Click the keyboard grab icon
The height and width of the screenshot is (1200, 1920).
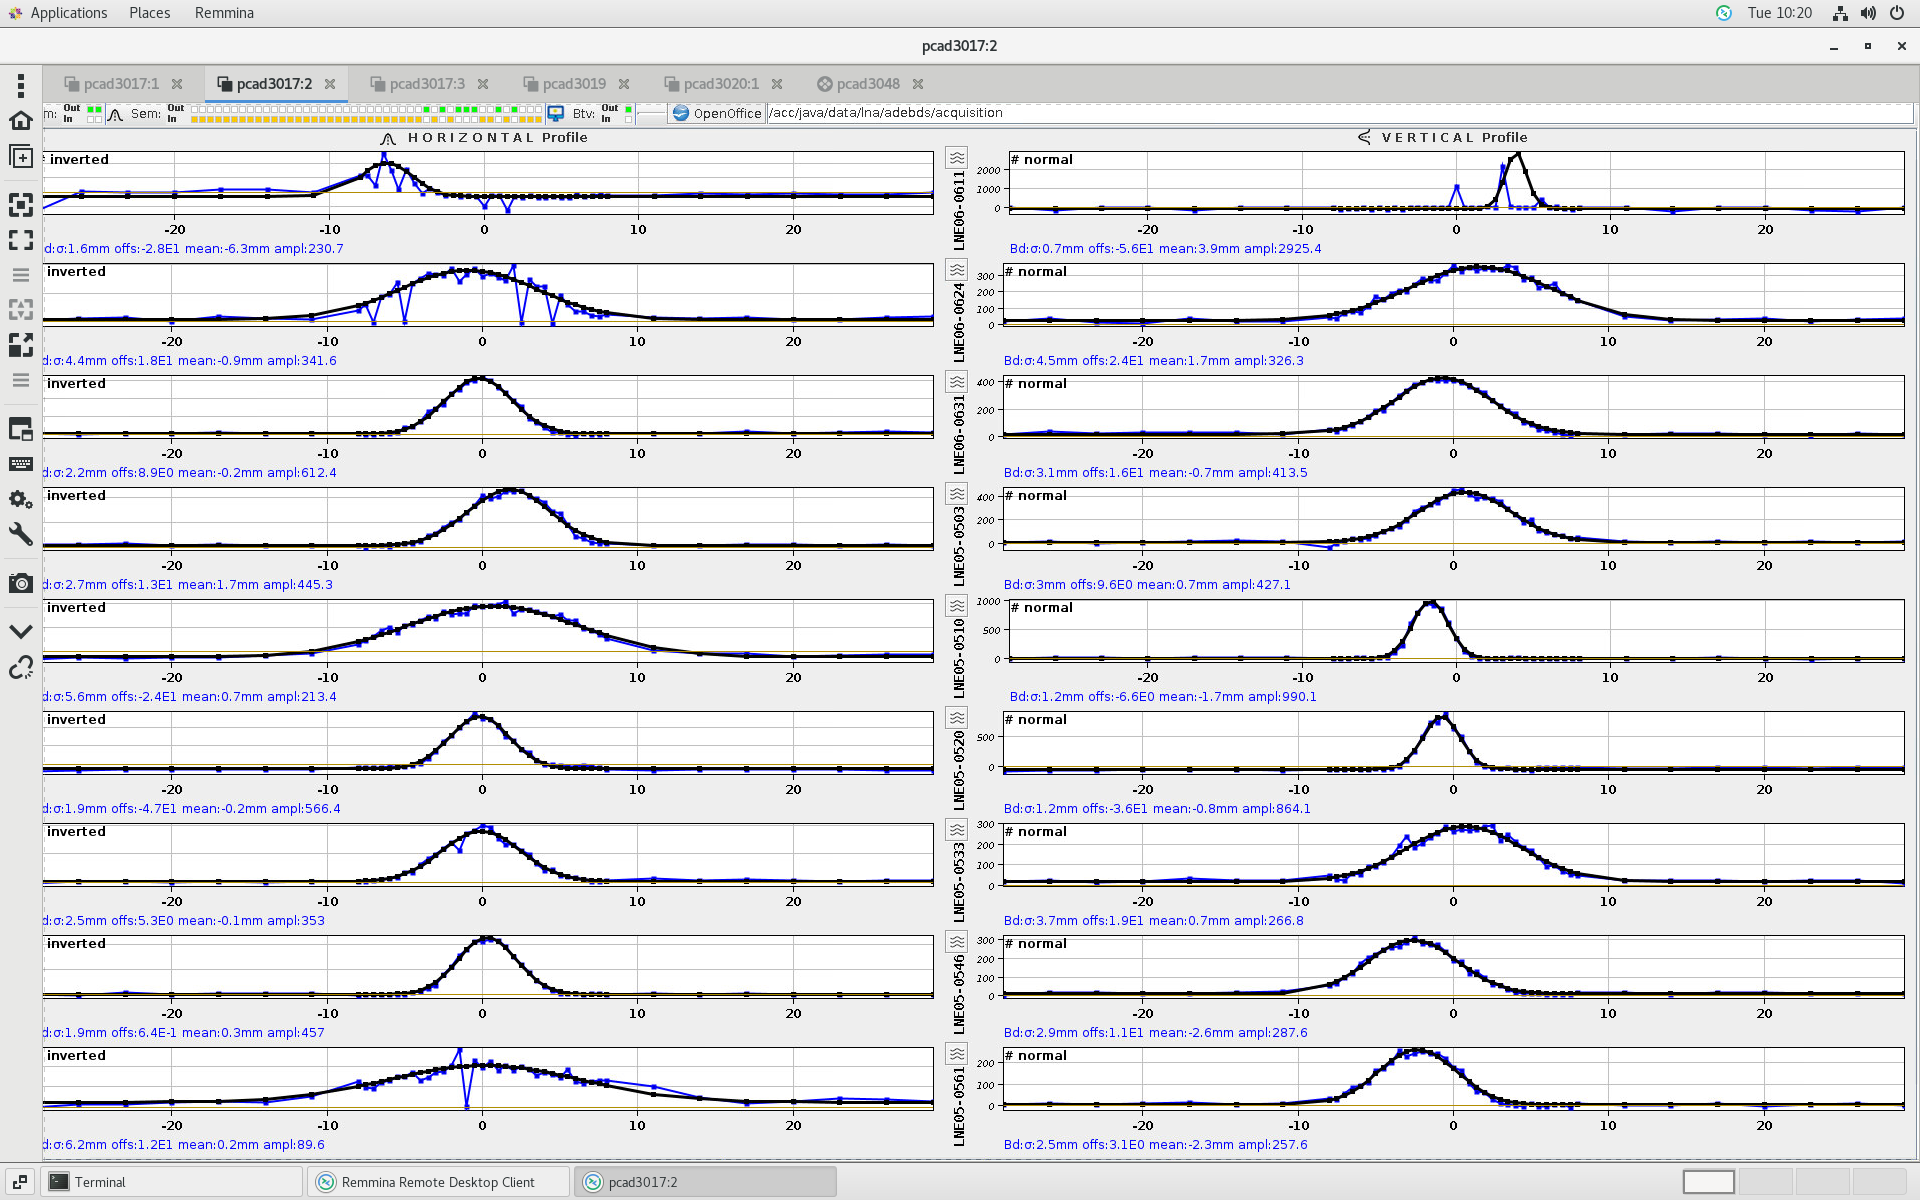(20, 464)
